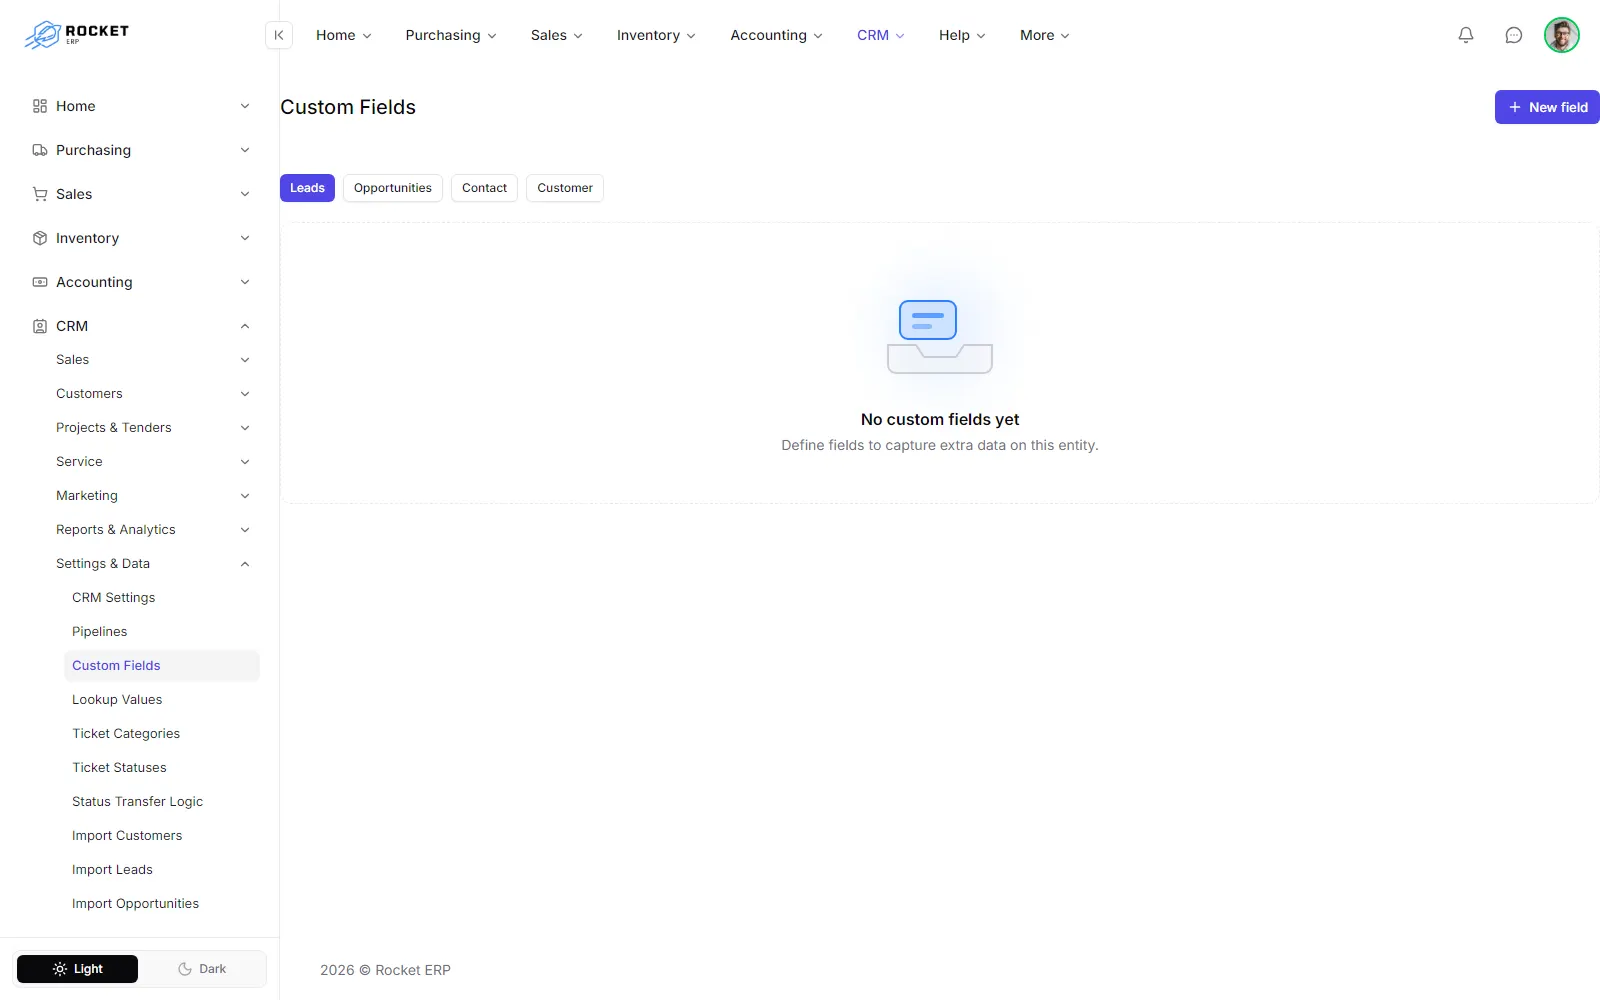1600x1000 pixels.
Task: Open Ticket Statuses in sidebar
Action: pyautogui.click(x=161, y=768)
